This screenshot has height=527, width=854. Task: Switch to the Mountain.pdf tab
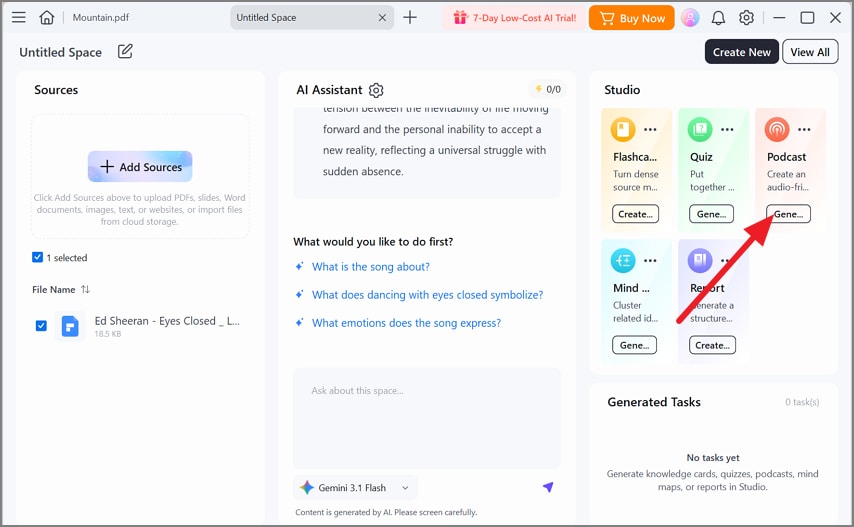click(101, 17)
